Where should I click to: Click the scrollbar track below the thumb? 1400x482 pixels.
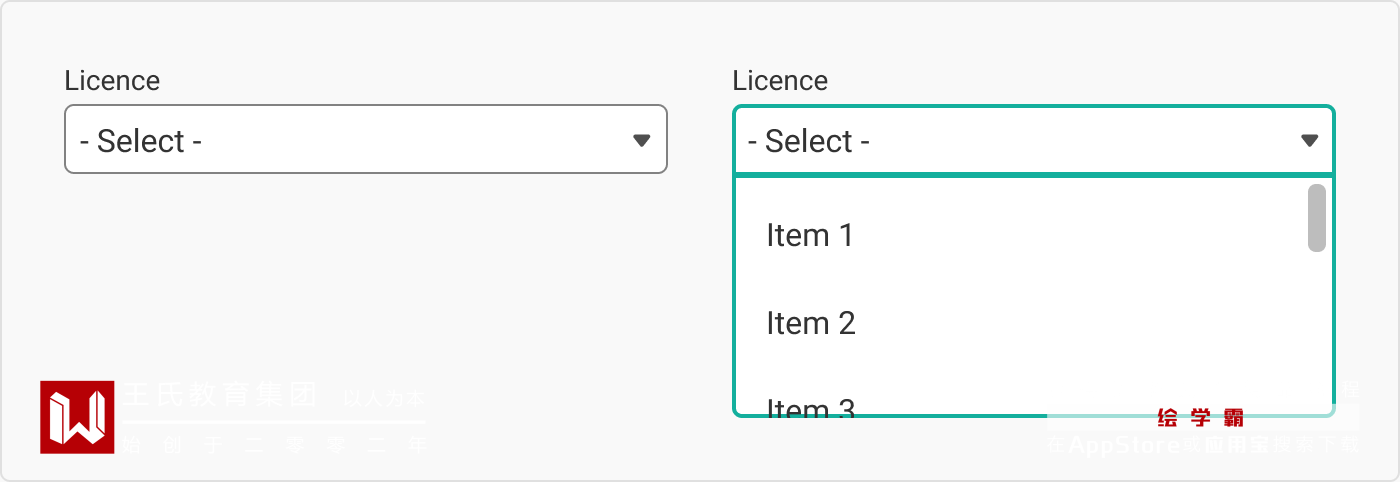pyautogui.click(x=1317, y=330)
